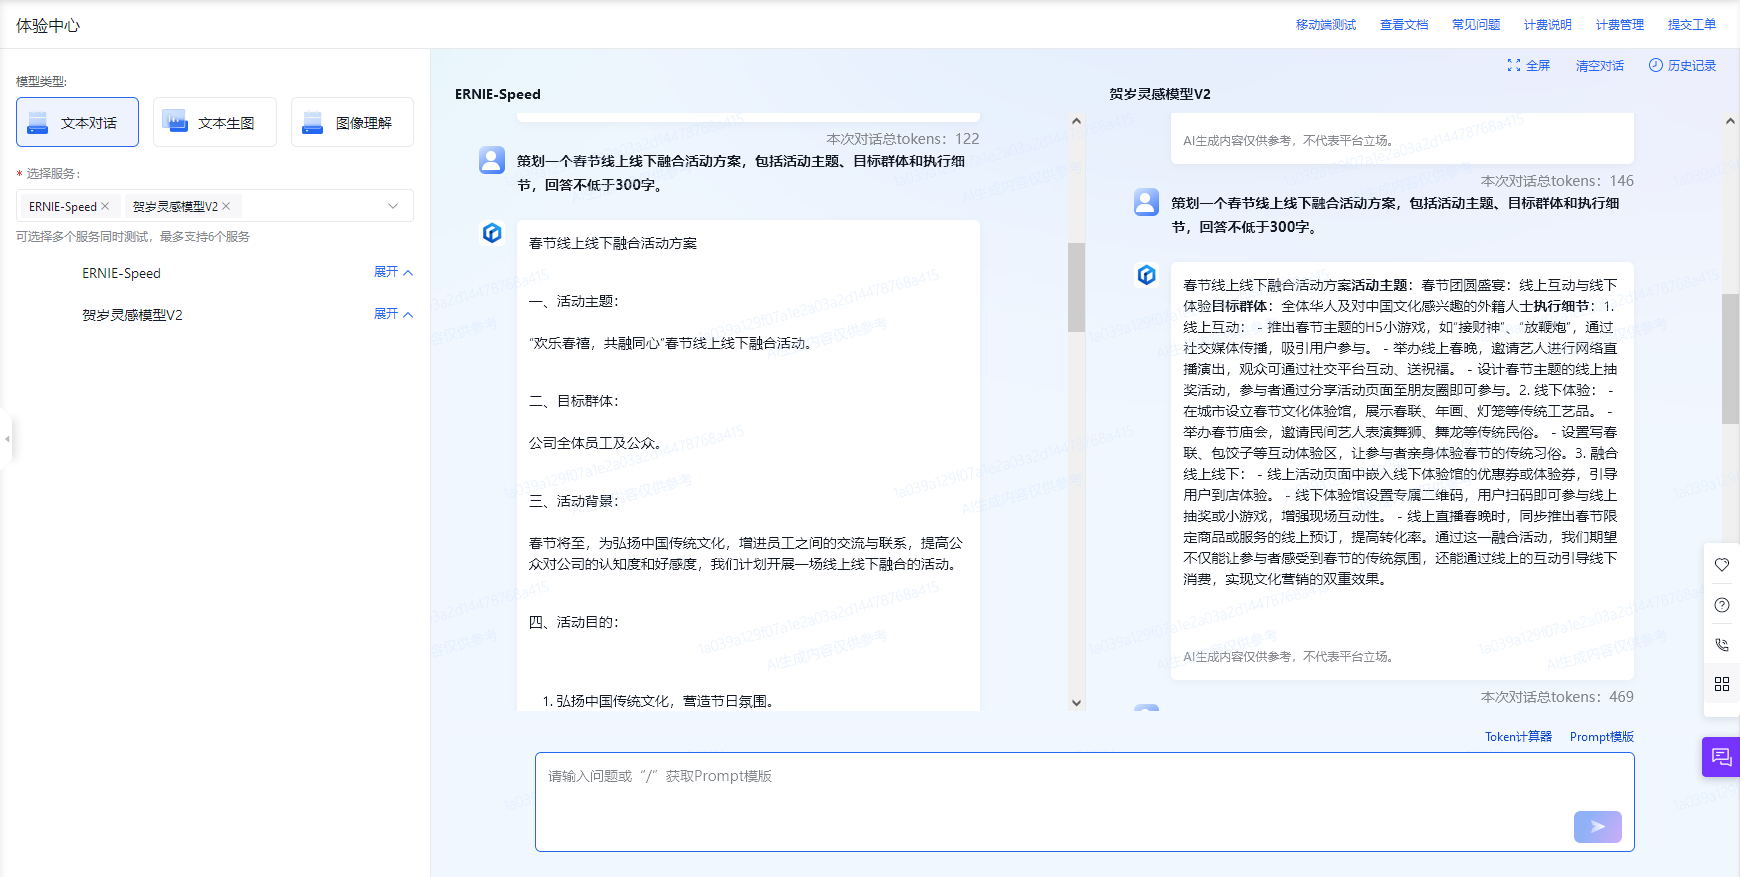
Task: Select the 文本生图 model type
Action: (x=214, y=122)
